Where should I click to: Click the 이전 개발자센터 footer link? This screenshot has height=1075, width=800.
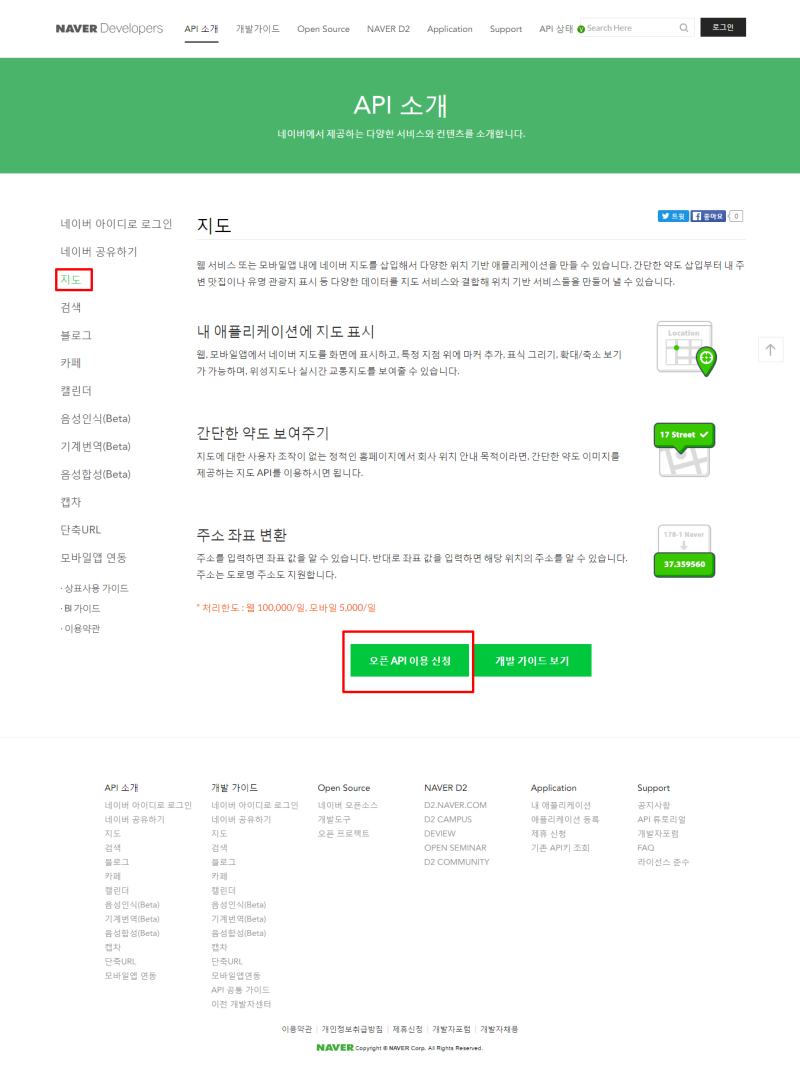tap(241, 1004)
